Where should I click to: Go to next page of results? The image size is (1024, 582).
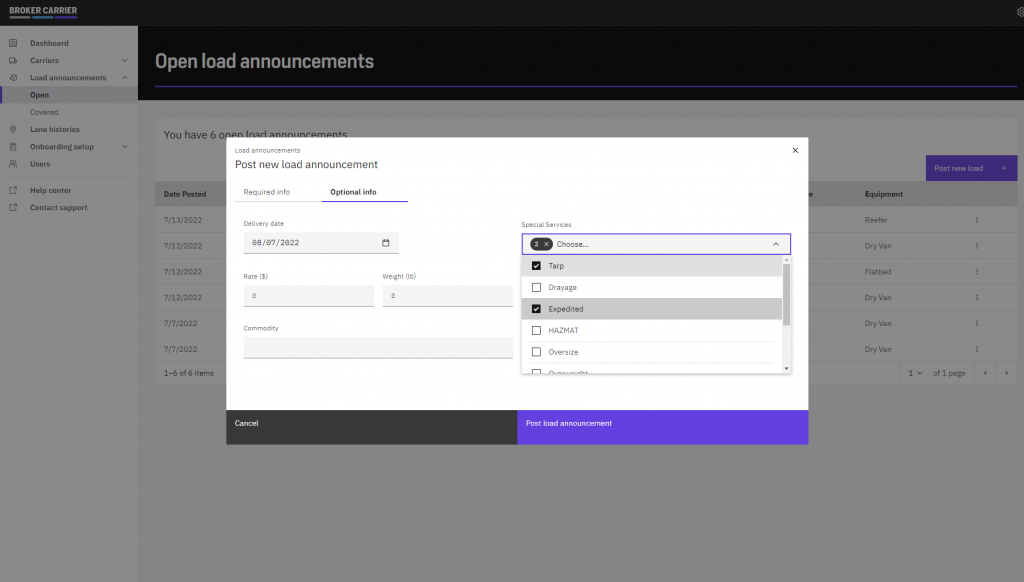pyautogui.click(x=1006, y=373)
